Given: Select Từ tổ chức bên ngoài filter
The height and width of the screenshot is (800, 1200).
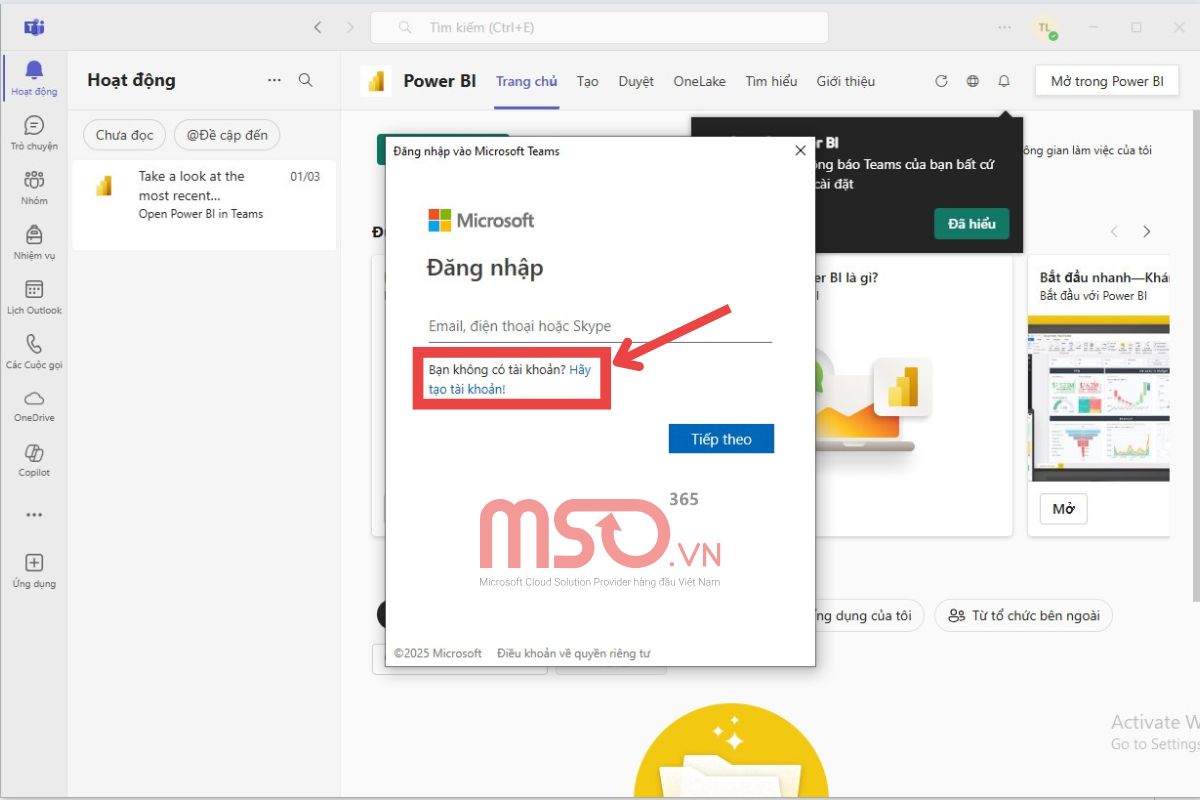Looking at the screenshot, I should tap(1024, 615).
